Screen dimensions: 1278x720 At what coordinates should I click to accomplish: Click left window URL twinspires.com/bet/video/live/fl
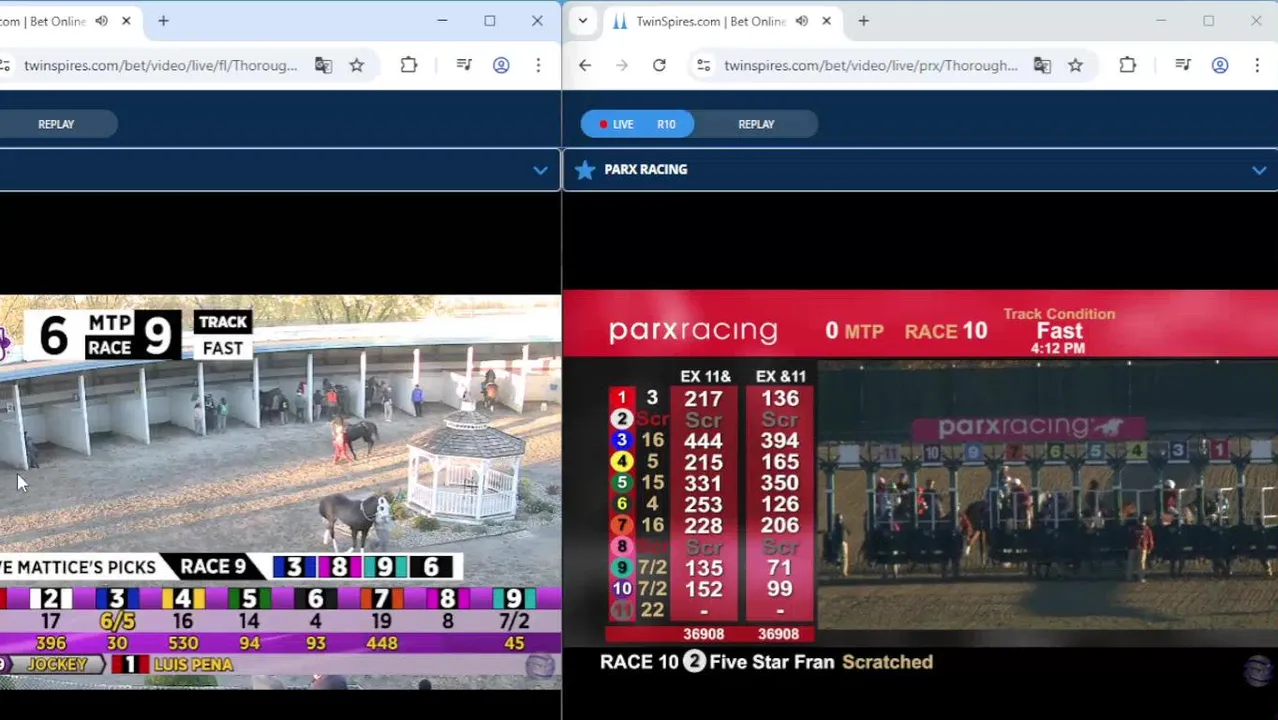(x=160, y=65)
